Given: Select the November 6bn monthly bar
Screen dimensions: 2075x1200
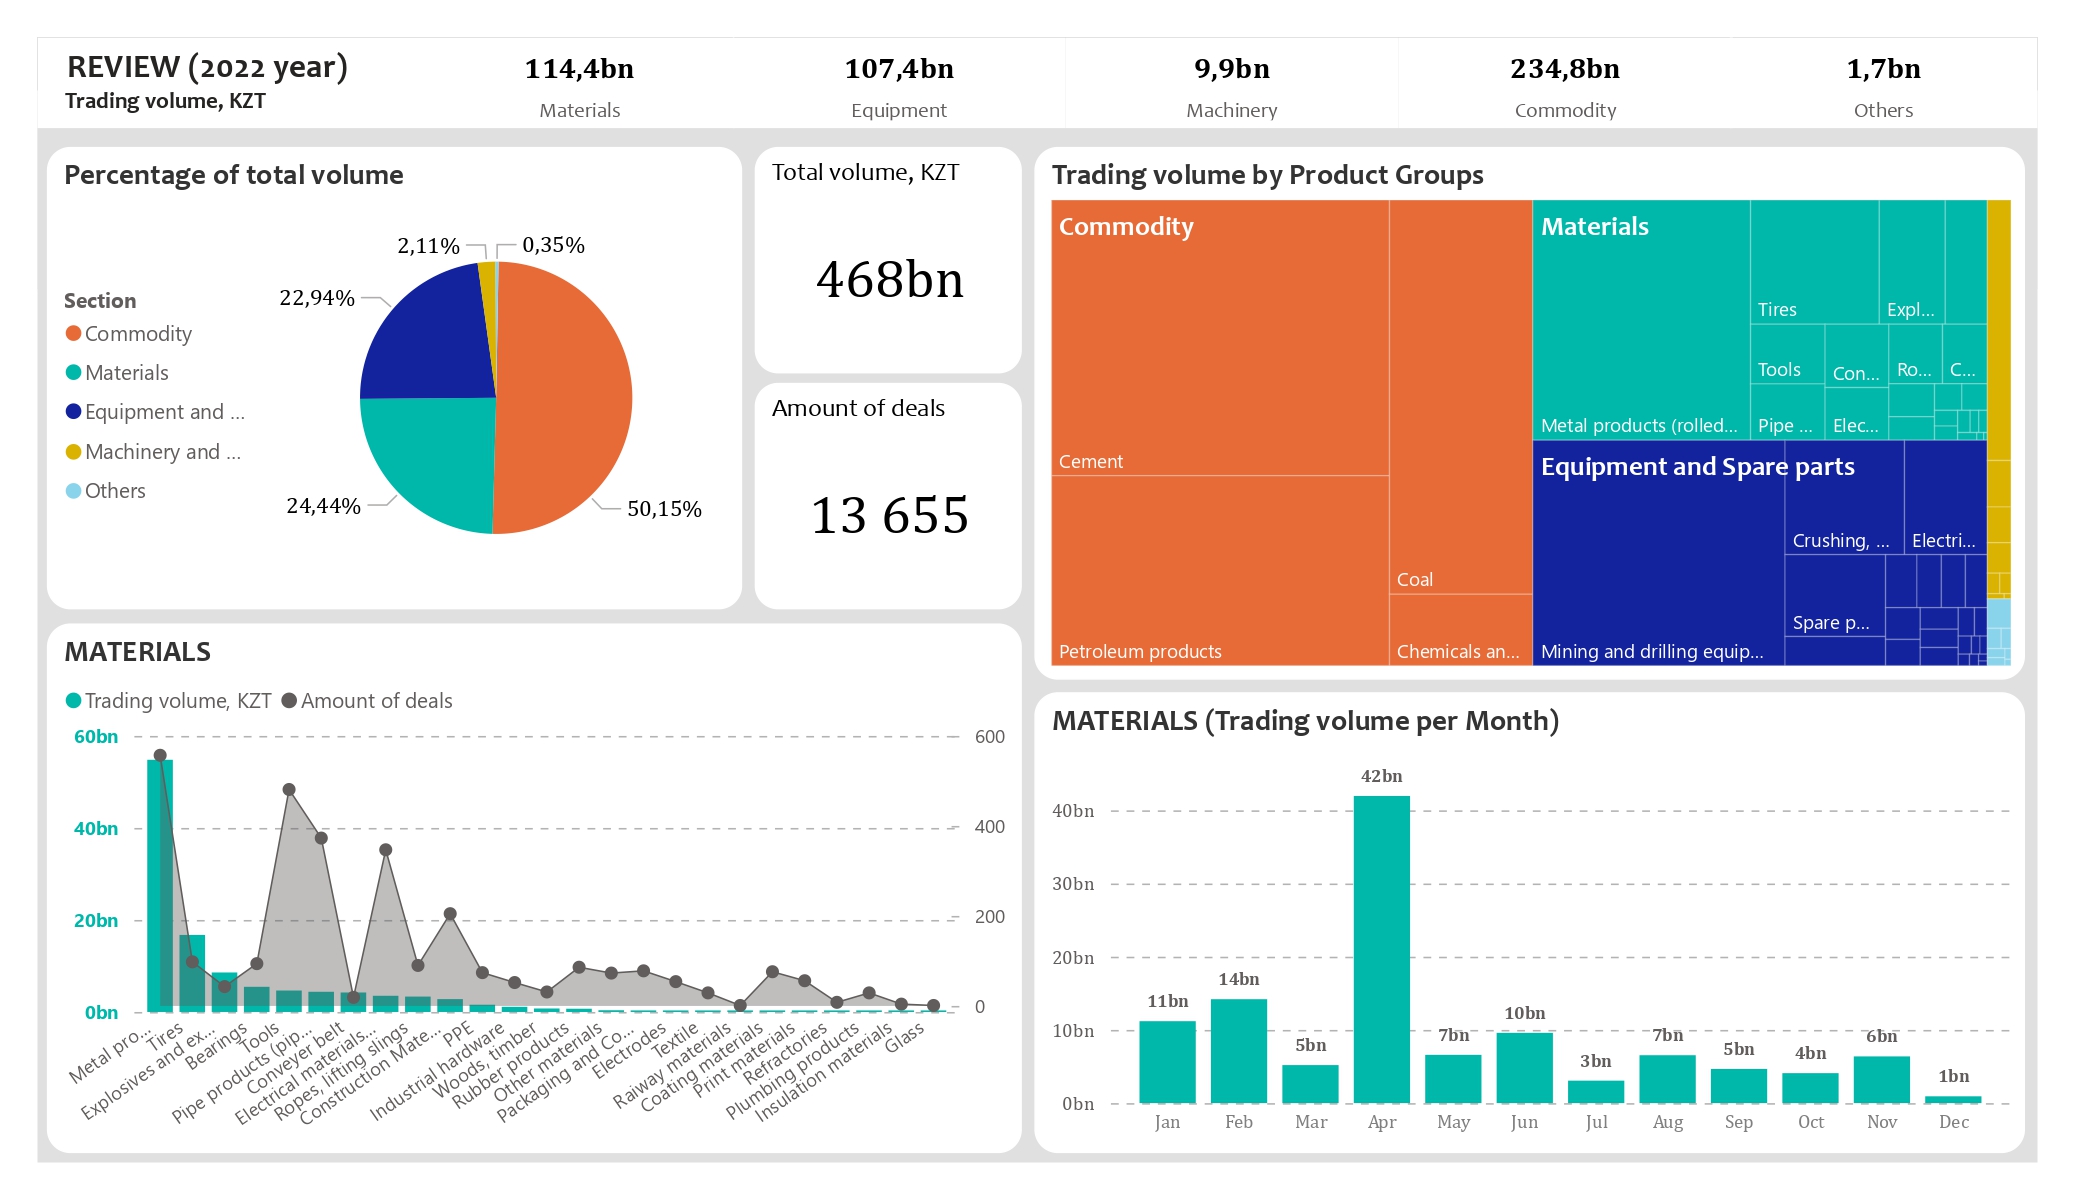Looking at the screenshot, I should [x=1882, y=1080].
